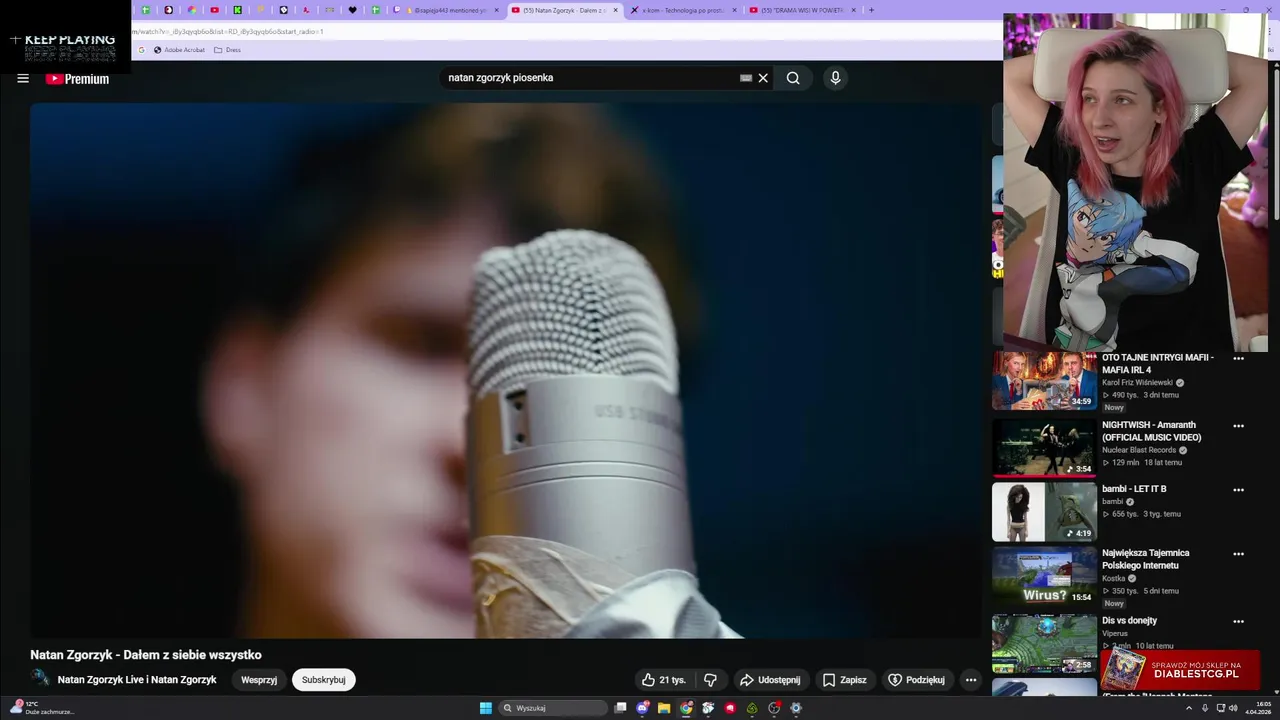Click the Wyszukaj taskbar search box
This screenshot has width=1280, height=720.
tap(553, 708)
